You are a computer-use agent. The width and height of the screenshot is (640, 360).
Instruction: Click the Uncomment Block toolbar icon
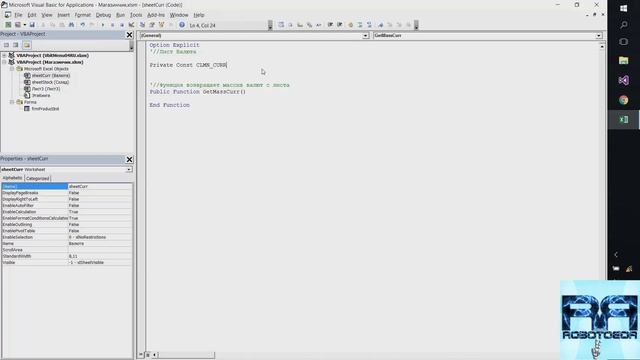(x=369, y=25)
